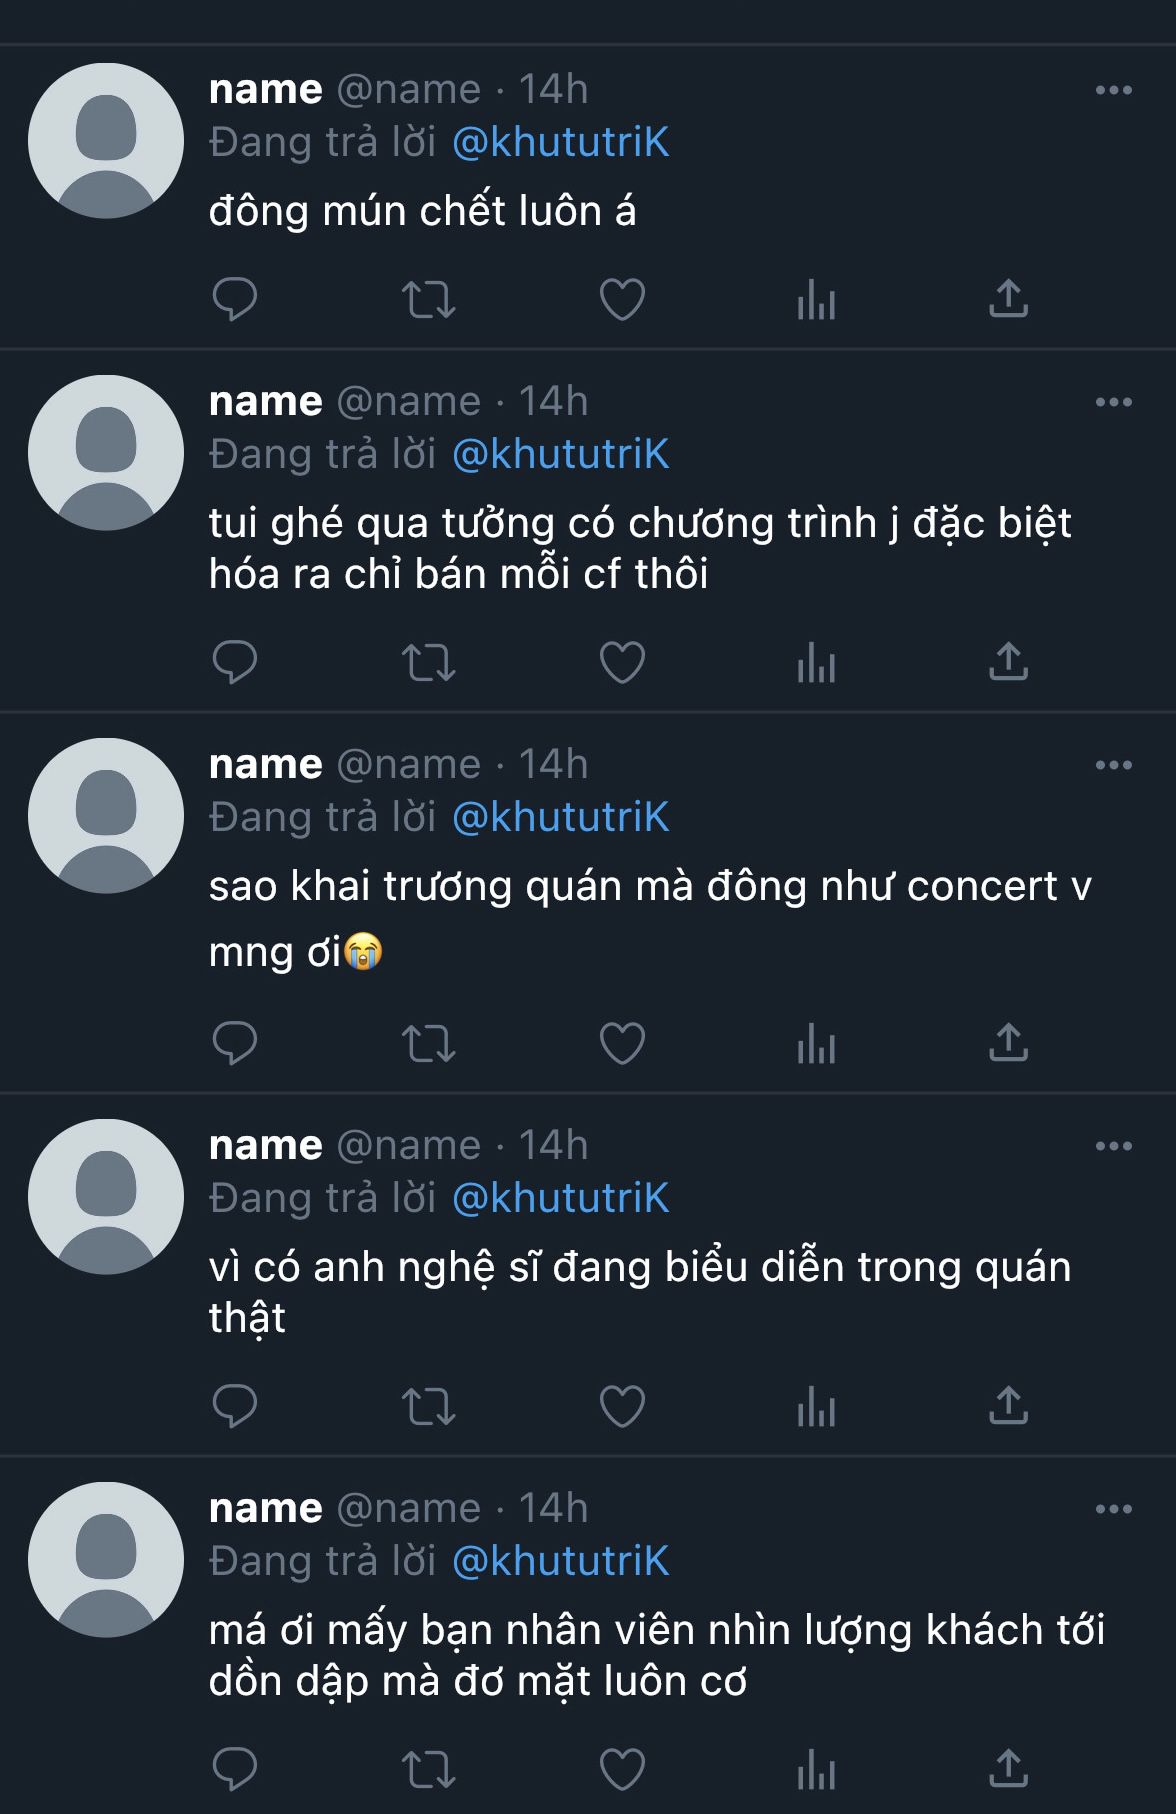Open more options for "đông mún chết" tweet
The width and height of the screenshot is (1176, 1814).
tap(1113, 90)
